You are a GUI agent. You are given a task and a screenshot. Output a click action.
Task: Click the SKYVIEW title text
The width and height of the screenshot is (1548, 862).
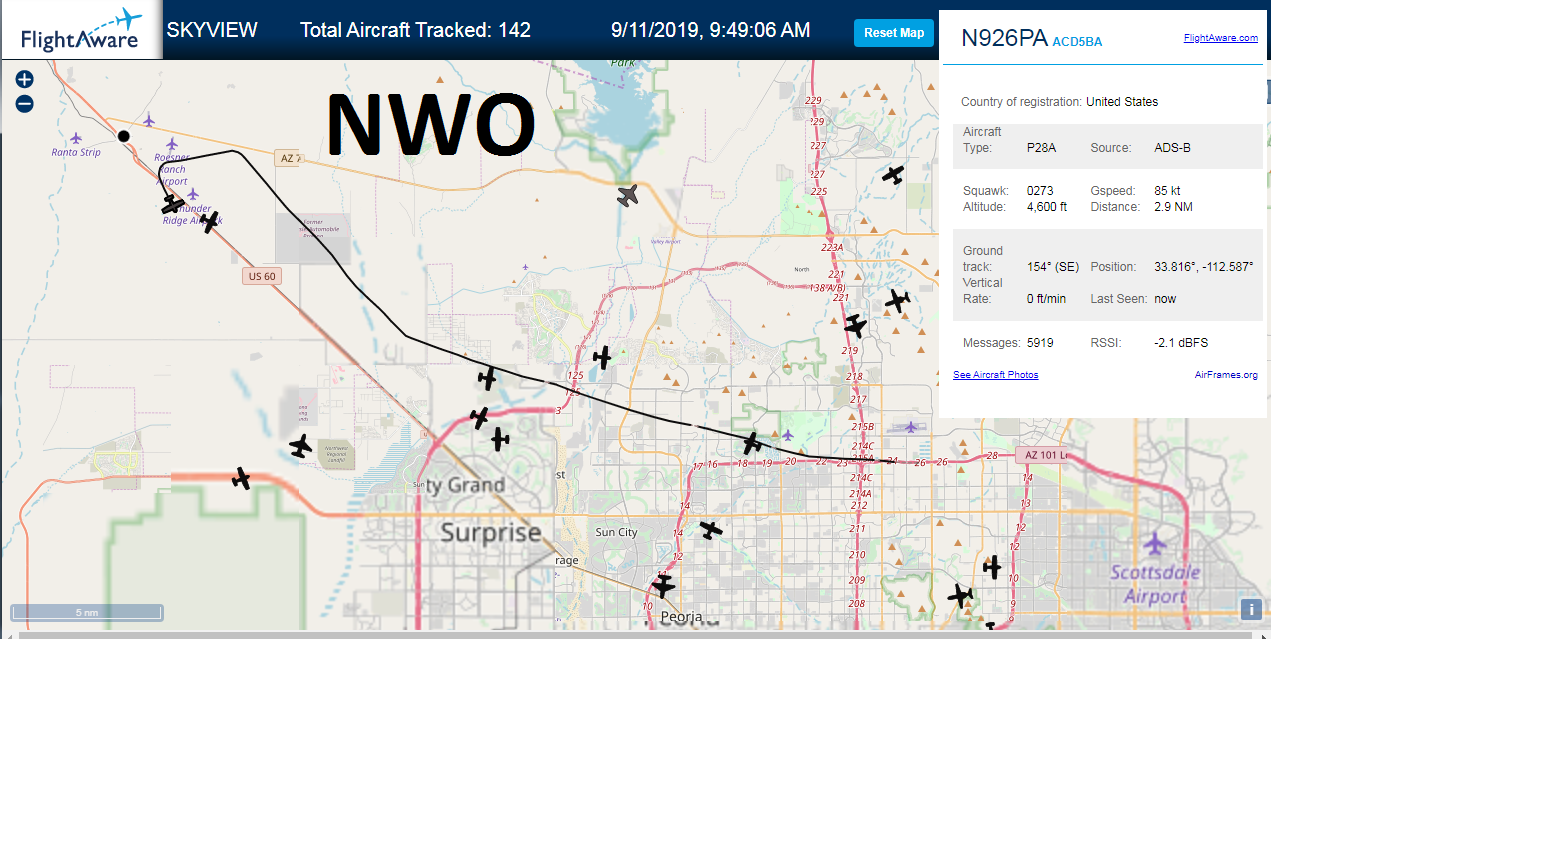212,30
